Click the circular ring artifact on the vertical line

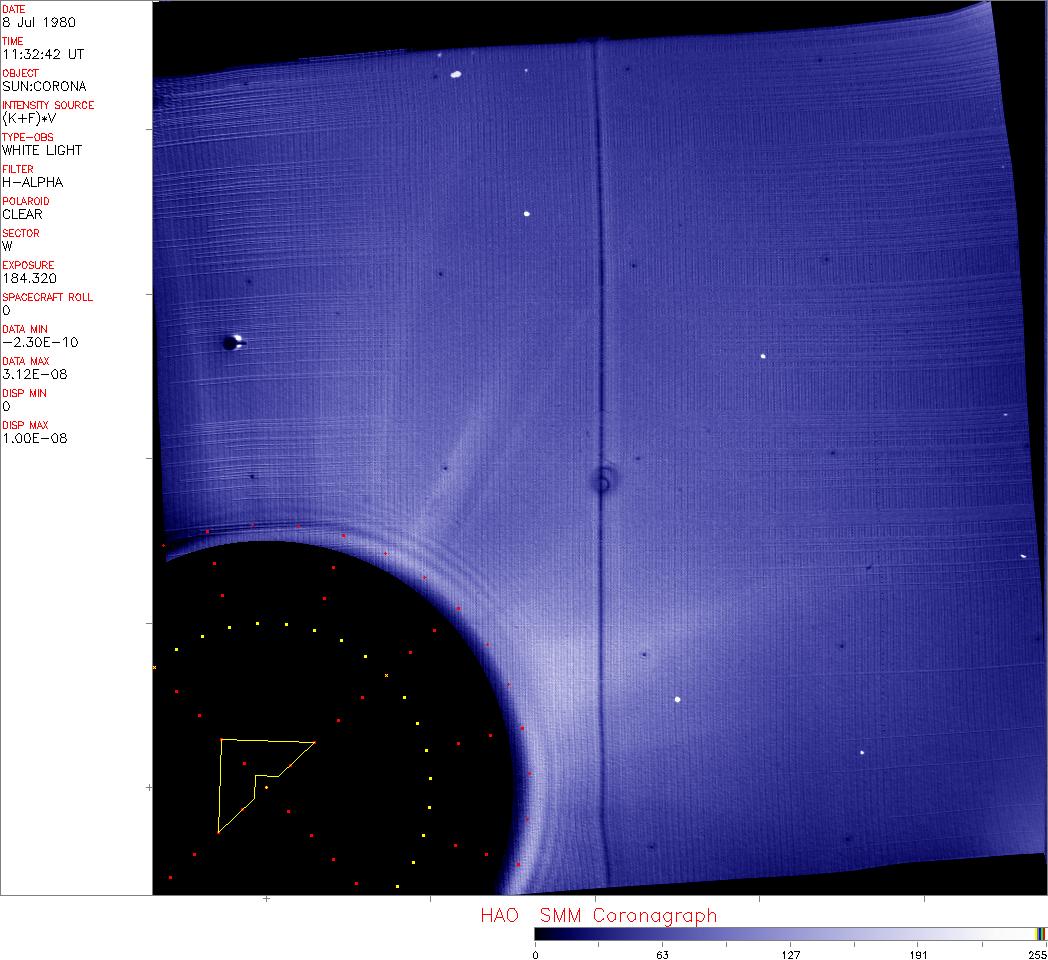click(x=602, y=480)
